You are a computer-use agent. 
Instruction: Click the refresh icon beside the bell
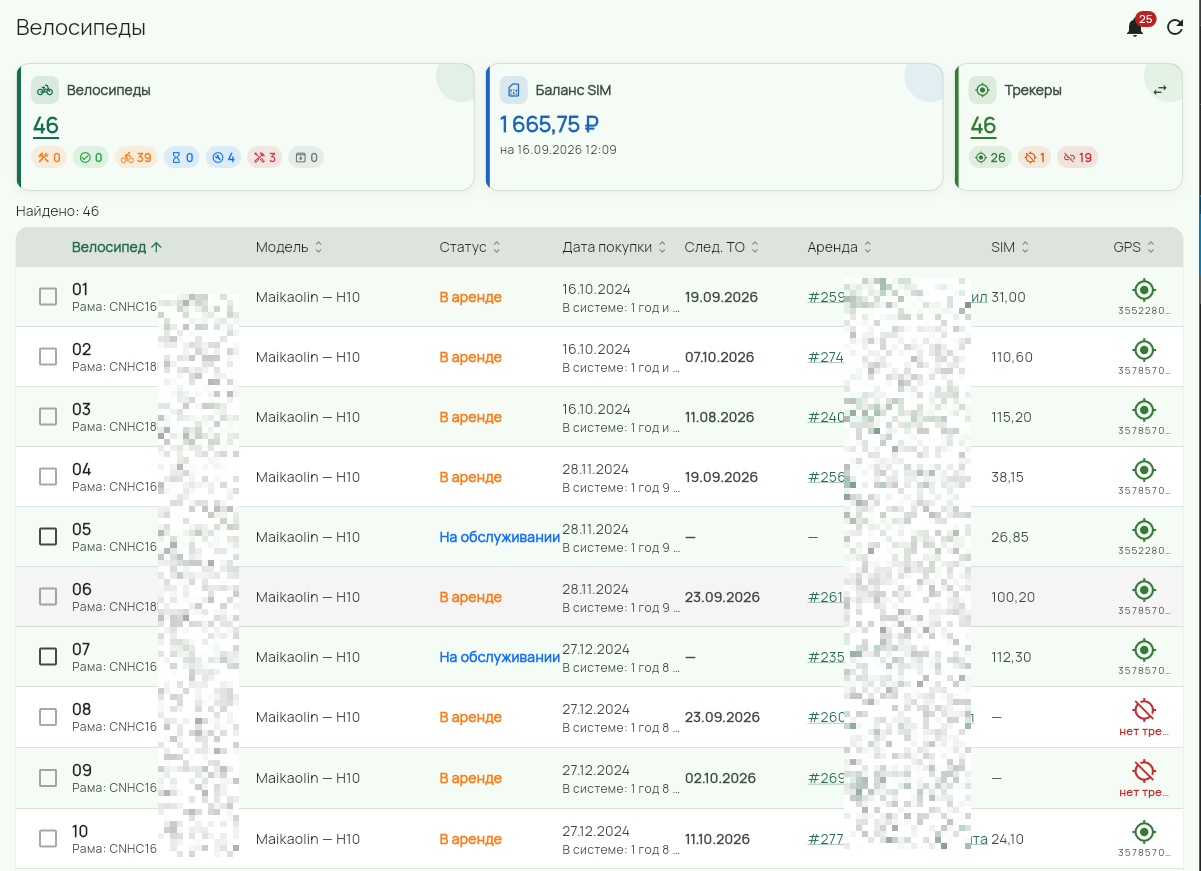pyautogui.click(x=1175, y=28)
